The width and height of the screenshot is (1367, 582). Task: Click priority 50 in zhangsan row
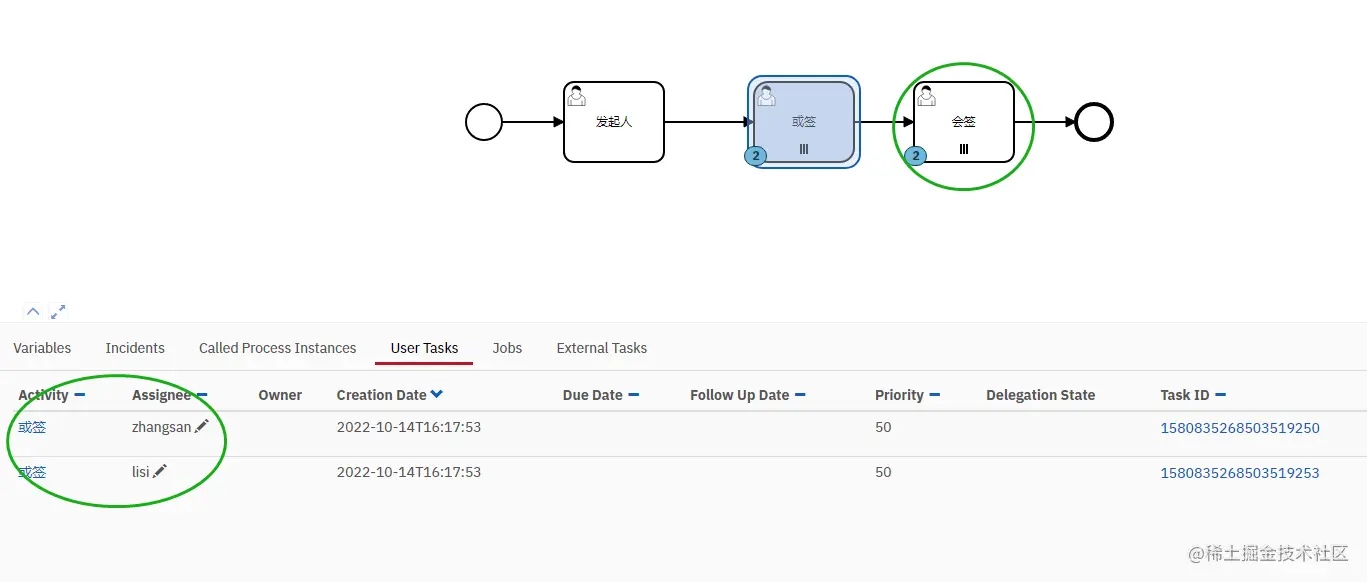point(883,427)
